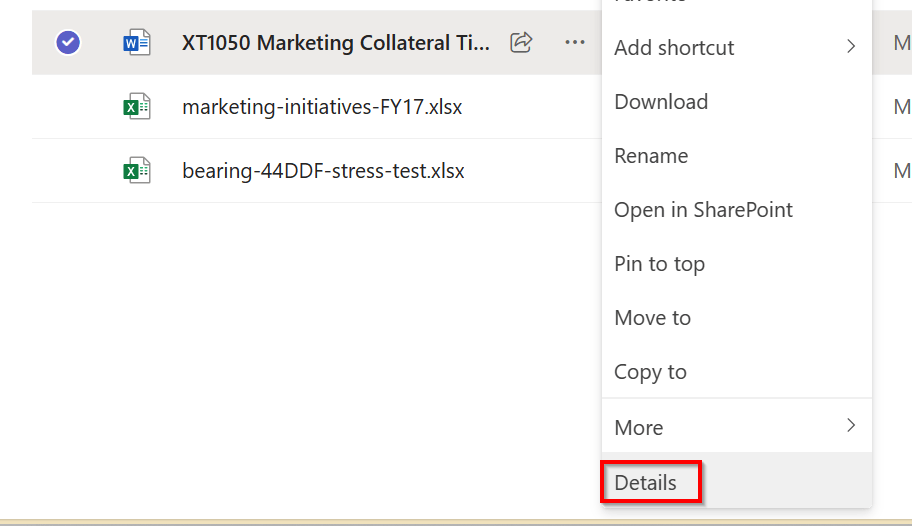The height and width of the screenshot is (526, 912).
Task: Open Details from the context menu
Action: coord(646,482)
